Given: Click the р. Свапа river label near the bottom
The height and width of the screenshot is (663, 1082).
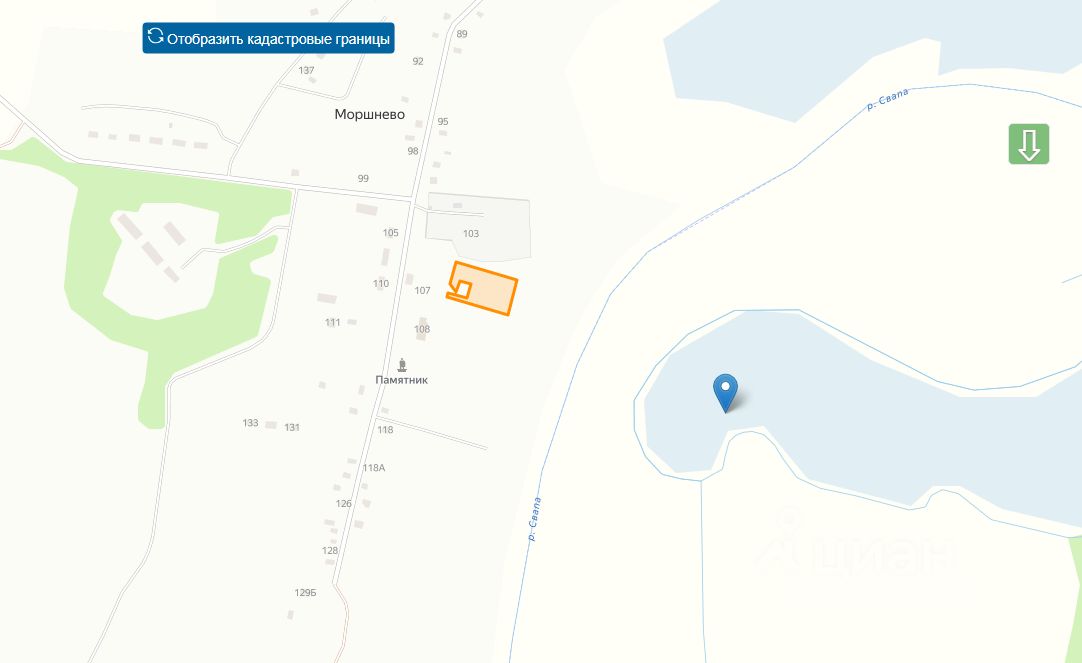Looking at the screenshot, I should [534, 519].
